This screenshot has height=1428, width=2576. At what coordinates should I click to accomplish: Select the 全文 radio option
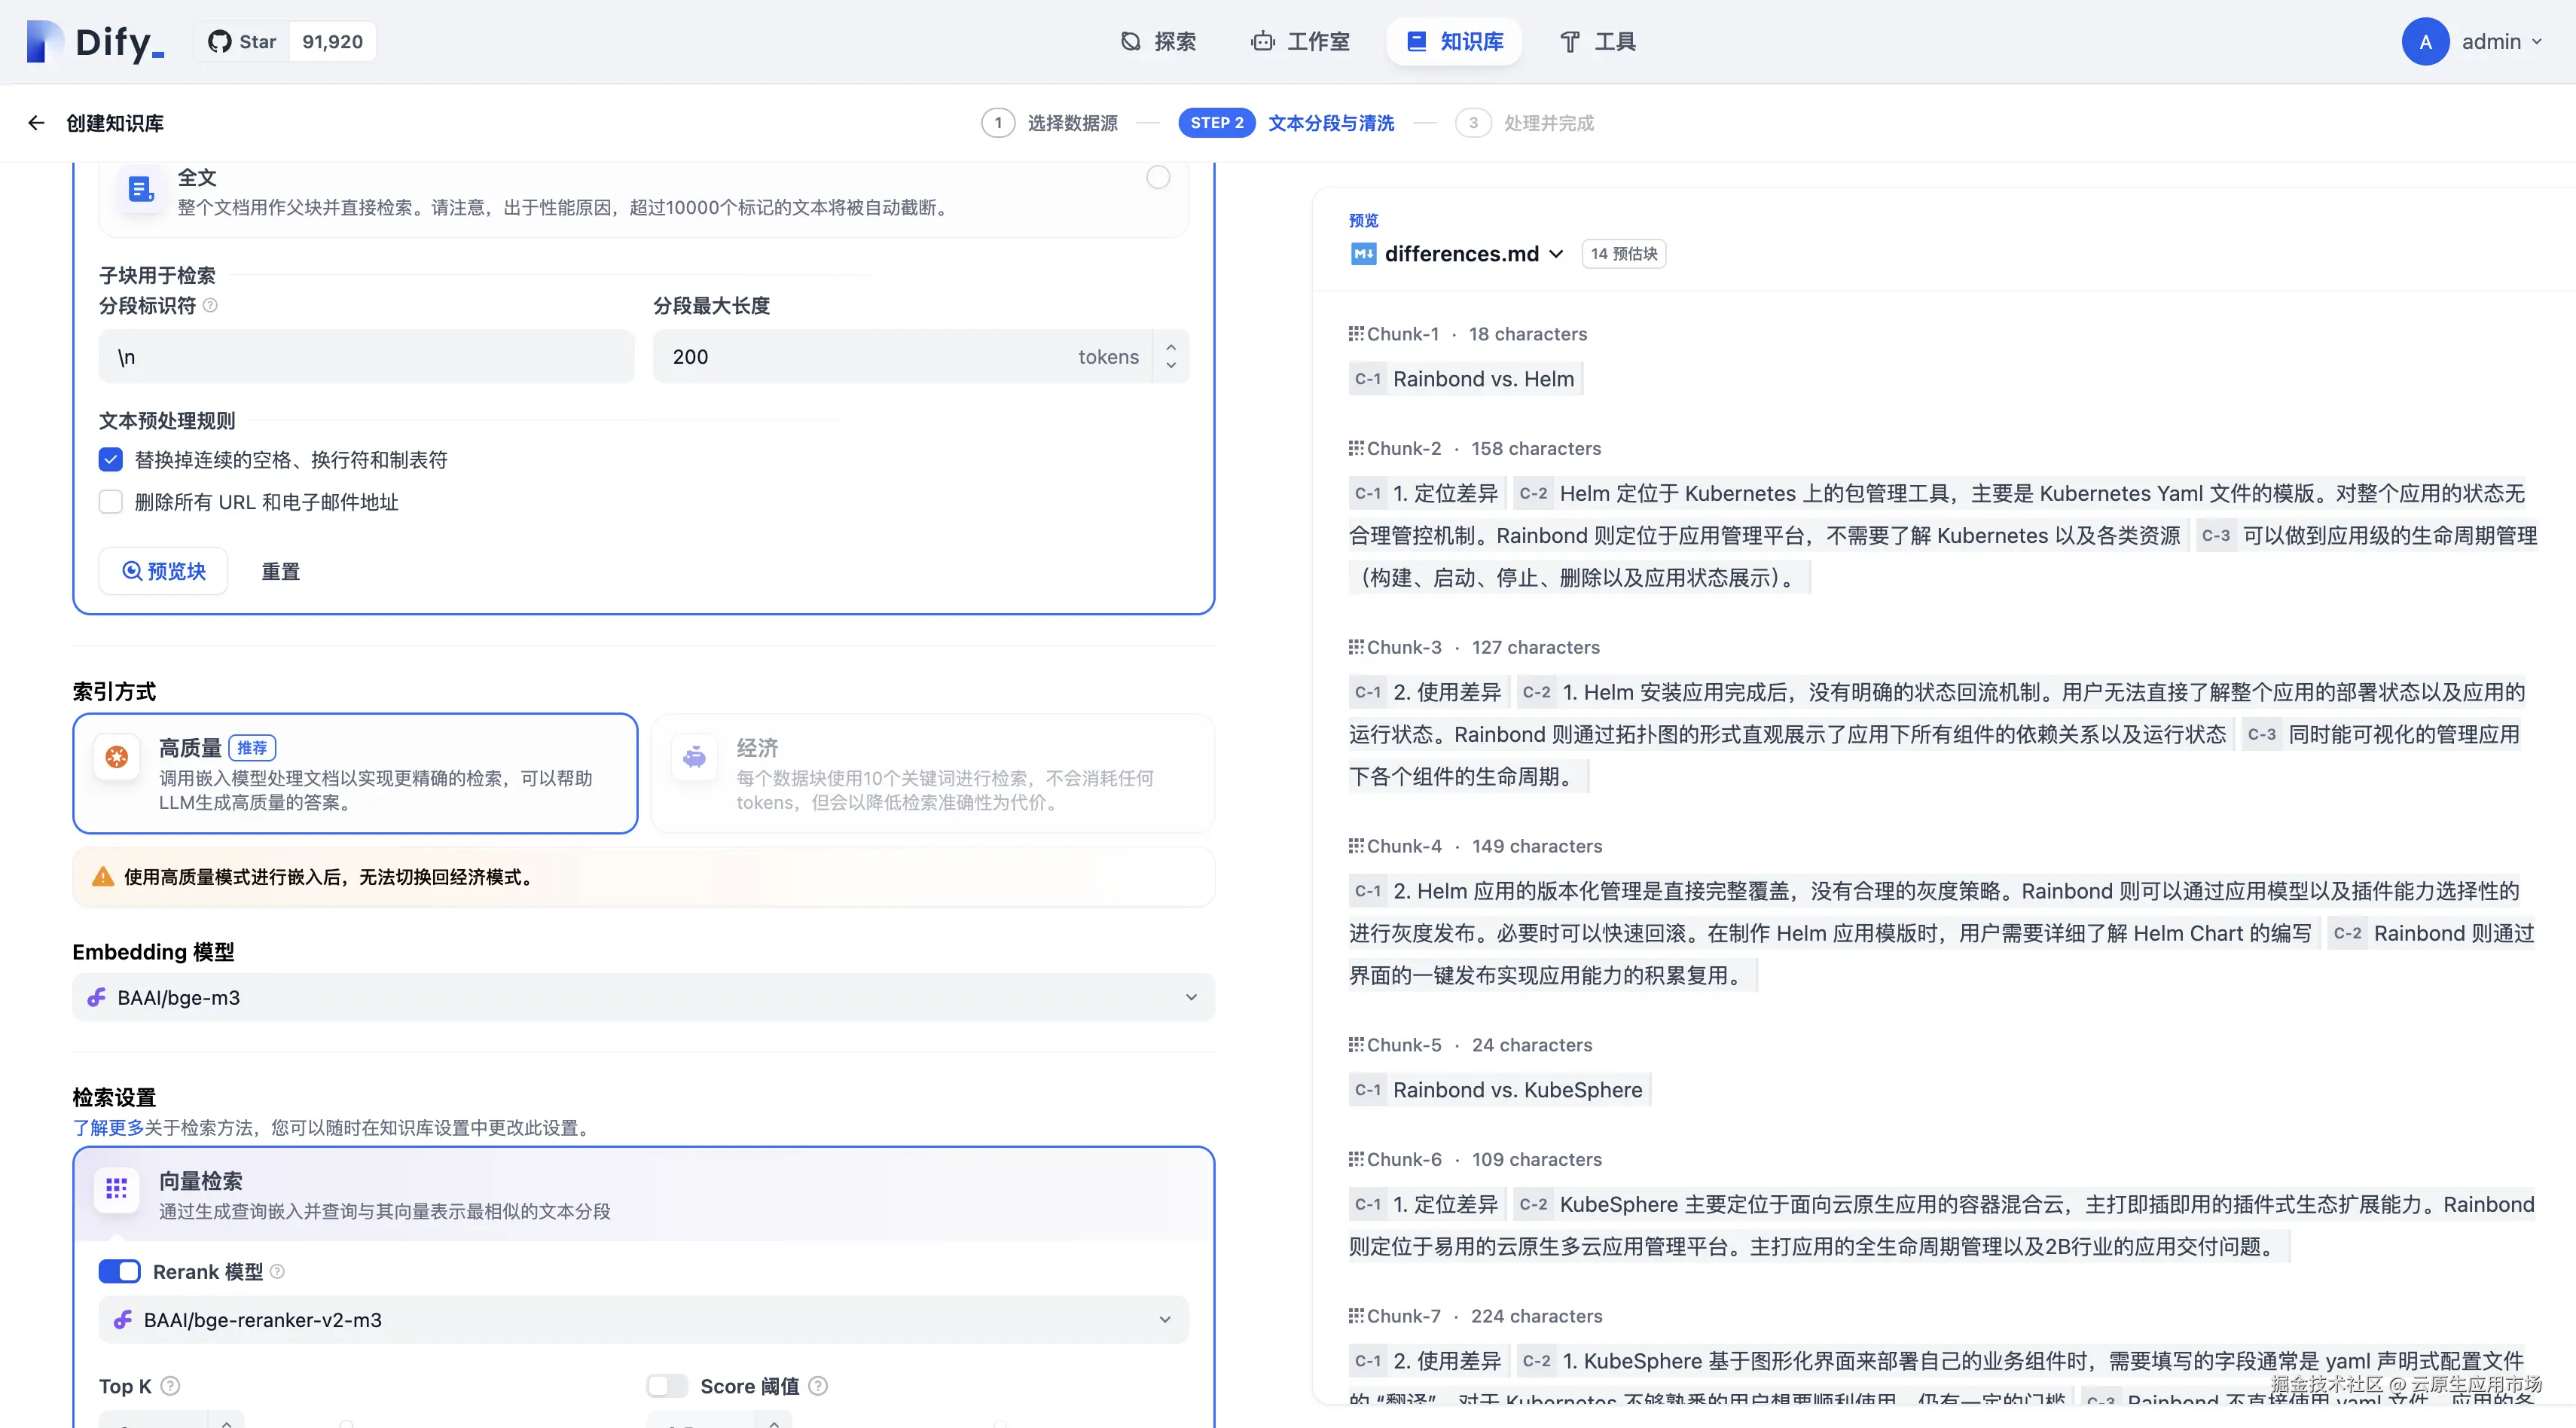tap(1158, 178)
